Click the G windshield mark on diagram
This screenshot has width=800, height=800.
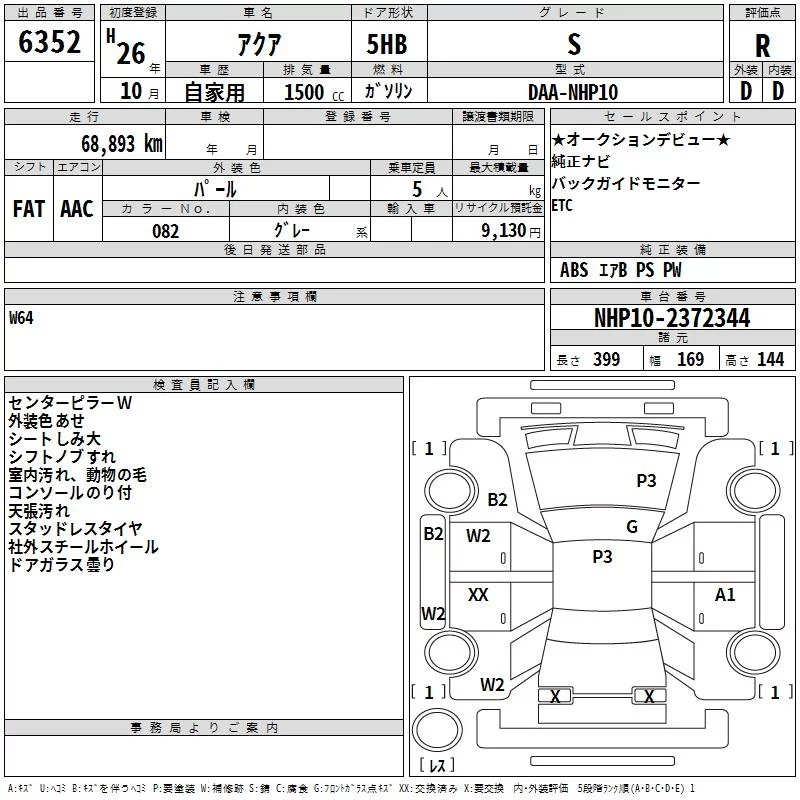tap(632, 527)
